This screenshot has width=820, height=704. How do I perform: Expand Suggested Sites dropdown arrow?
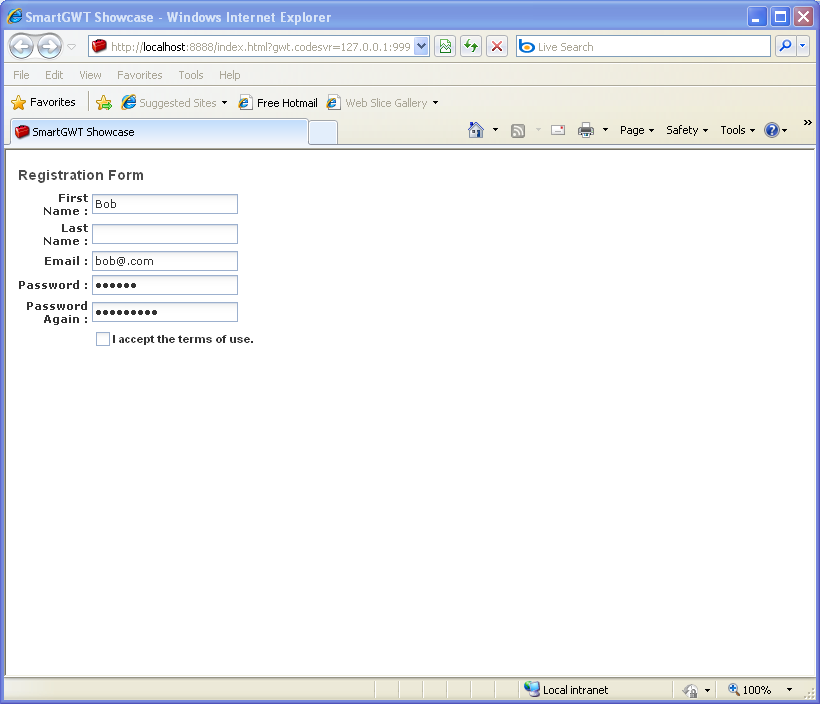(x=224, y=103)
